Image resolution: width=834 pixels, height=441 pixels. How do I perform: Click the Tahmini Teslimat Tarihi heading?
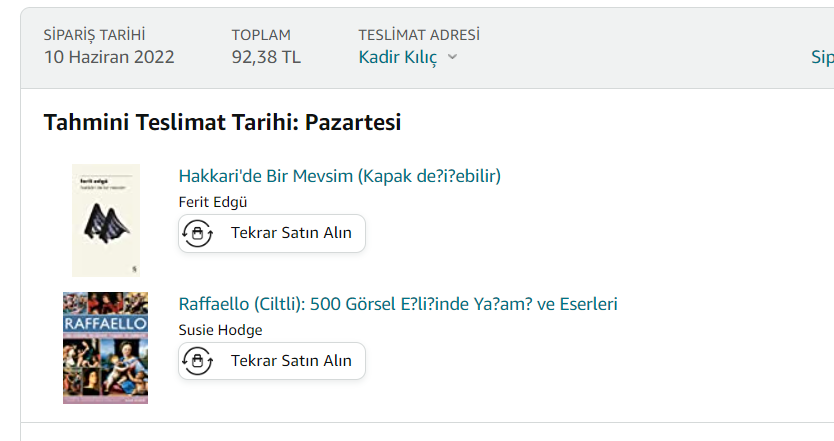coord(222,123)
